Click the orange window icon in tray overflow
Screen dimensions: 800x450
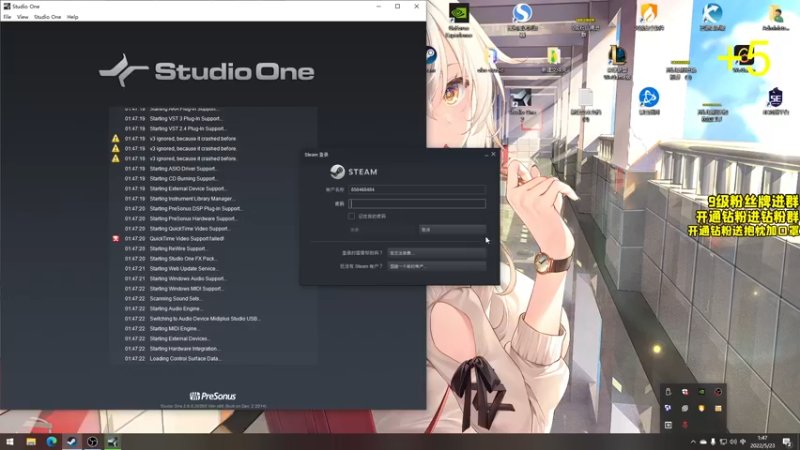pyautogui.click(x=718, y=408)
